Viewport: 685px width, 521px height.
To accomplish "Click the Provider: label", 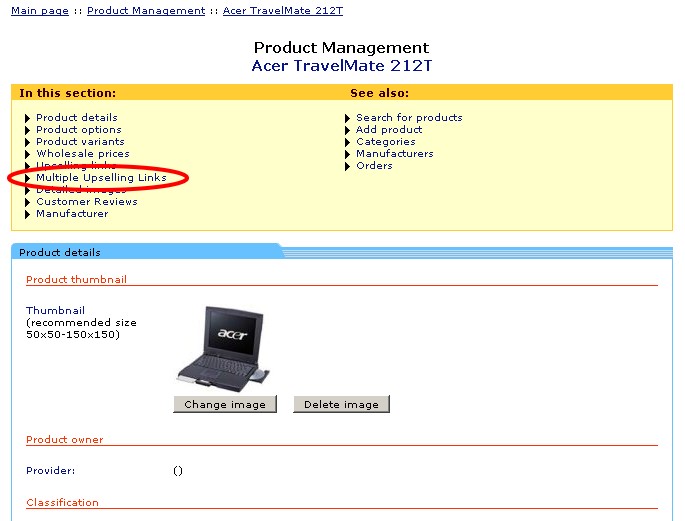I will 51,470.
